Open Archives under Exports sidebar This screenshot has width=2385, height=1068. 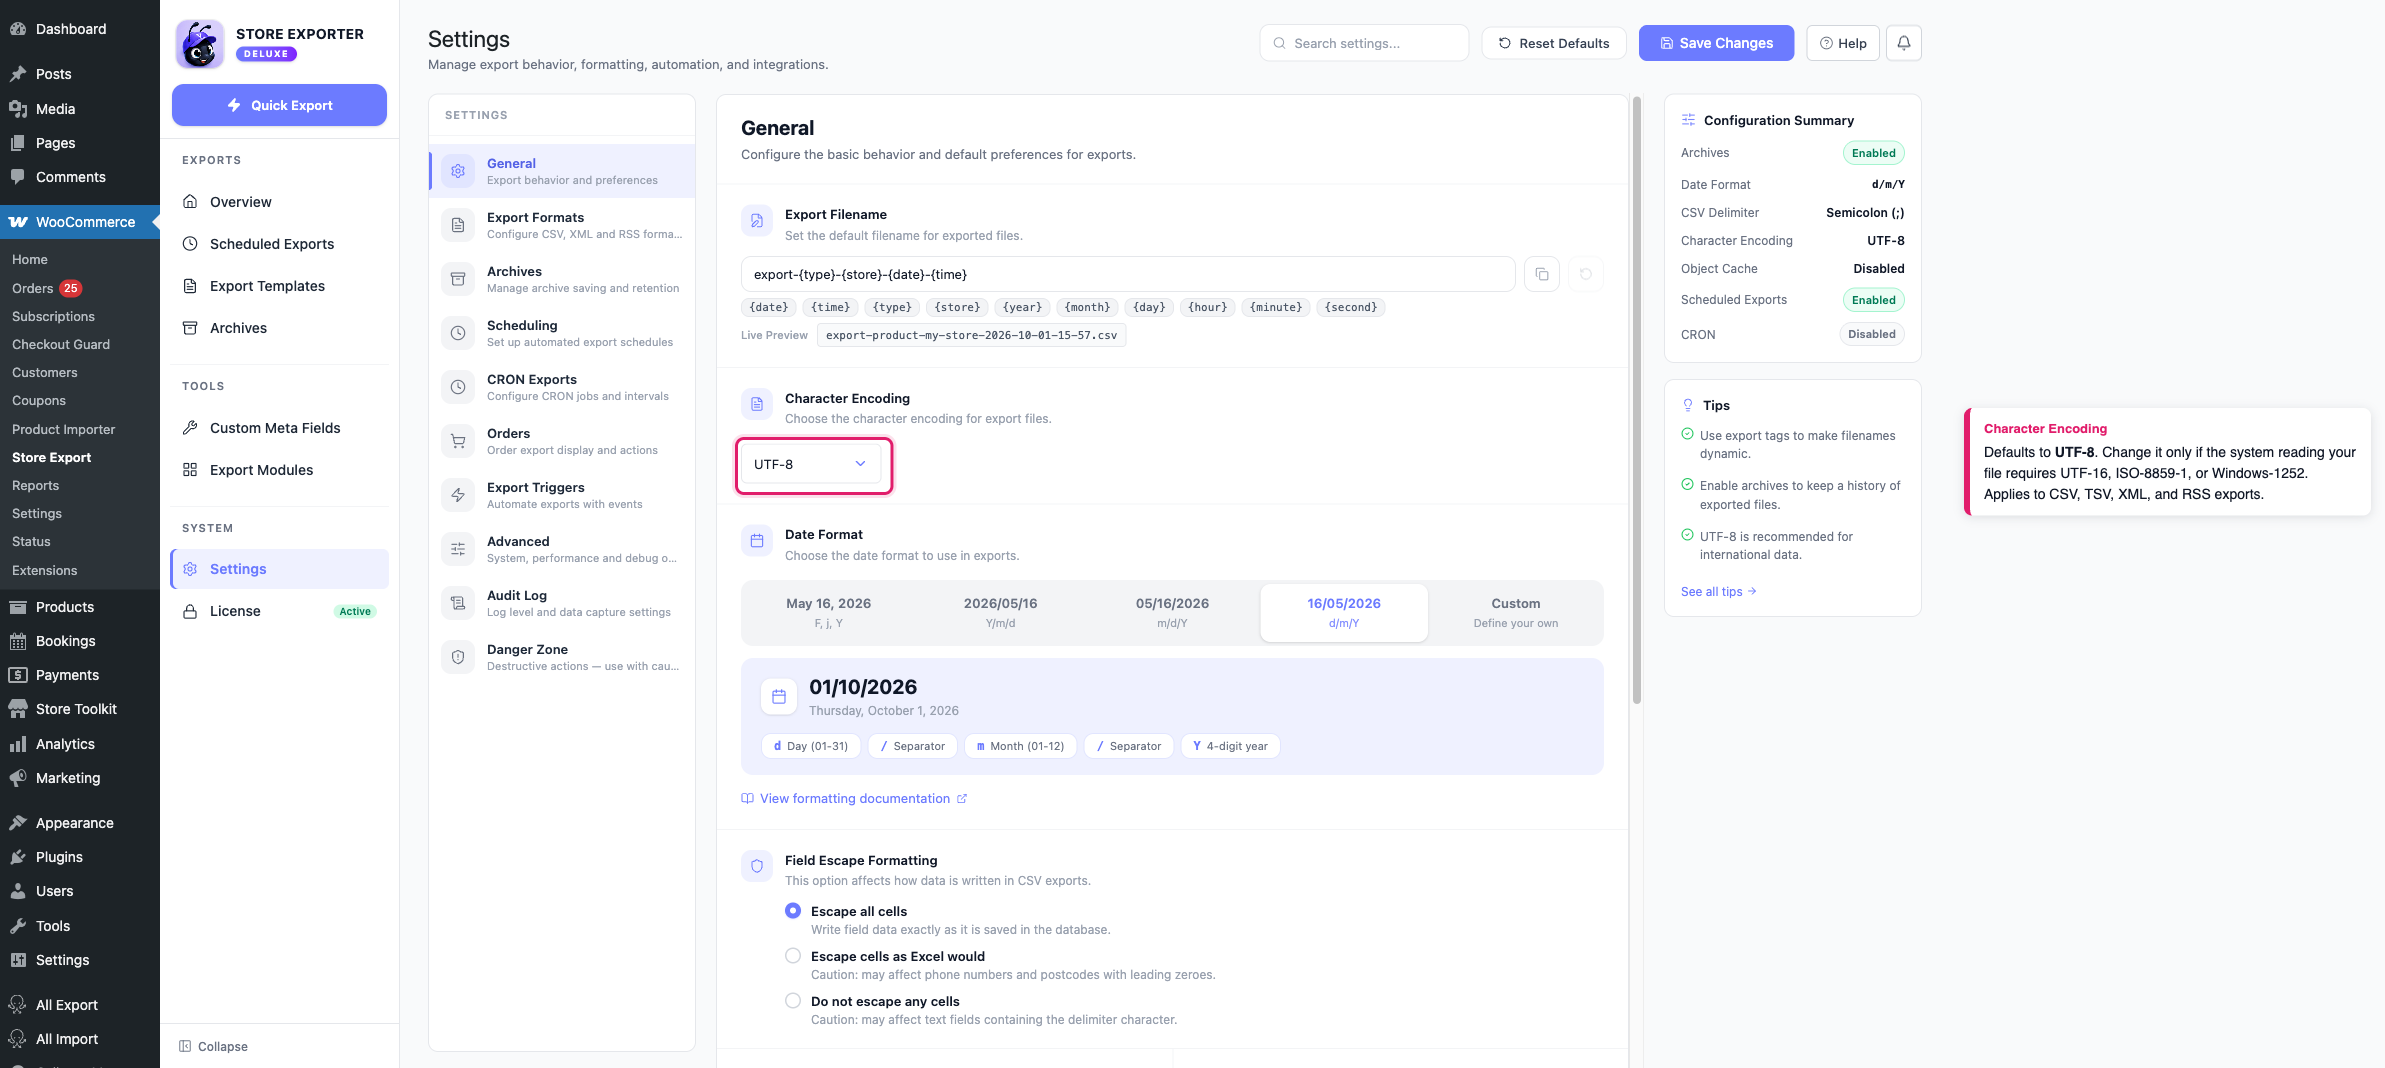pyautogui.click(x=278, y=328)
